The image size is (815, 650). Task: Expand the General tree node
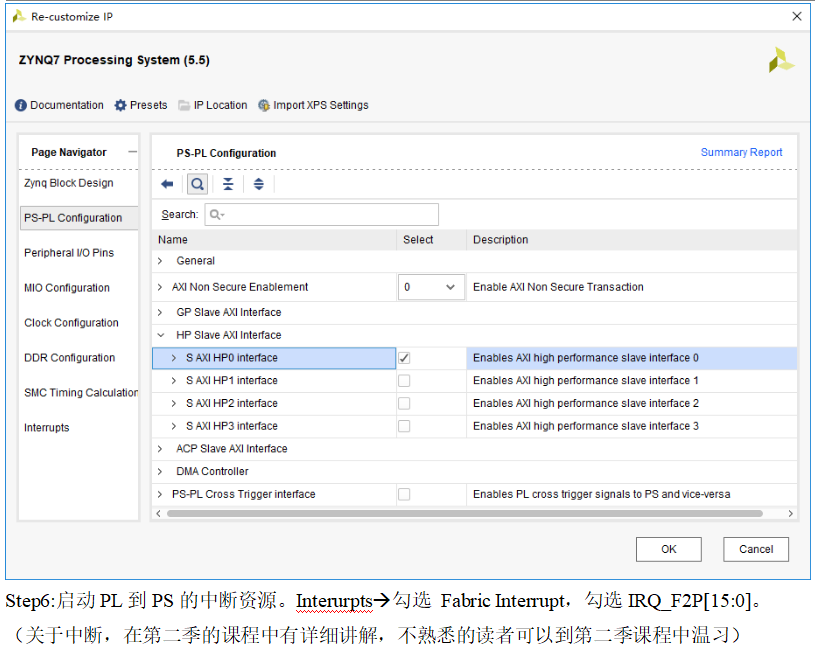(x=160, y=261)
